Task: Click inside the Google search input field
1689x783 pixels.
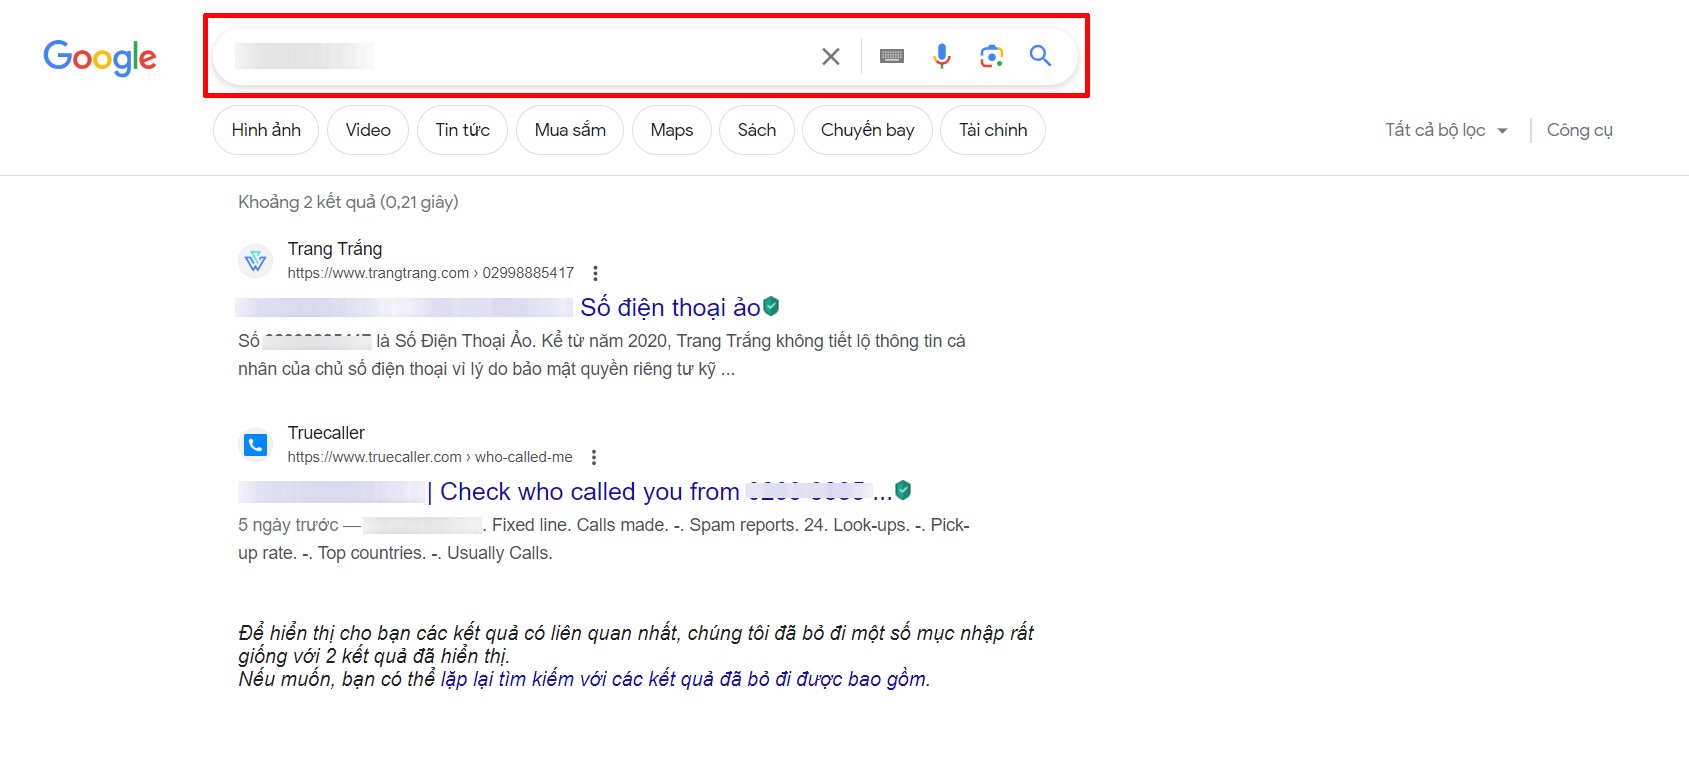Action: 515,56
